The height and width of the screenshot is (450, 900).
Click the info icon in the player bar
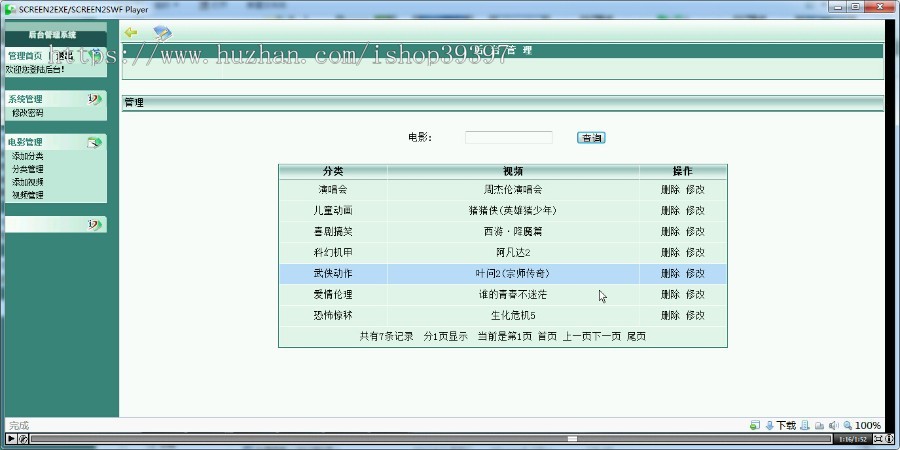tap(890, 439)
